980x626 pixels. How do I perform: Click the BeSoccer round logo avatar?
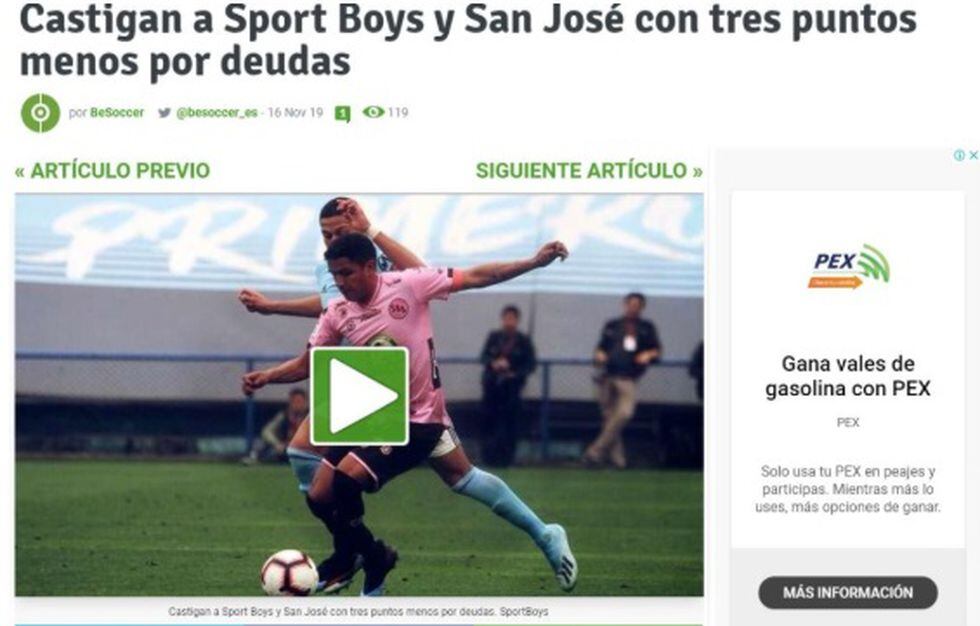point(41,113)
